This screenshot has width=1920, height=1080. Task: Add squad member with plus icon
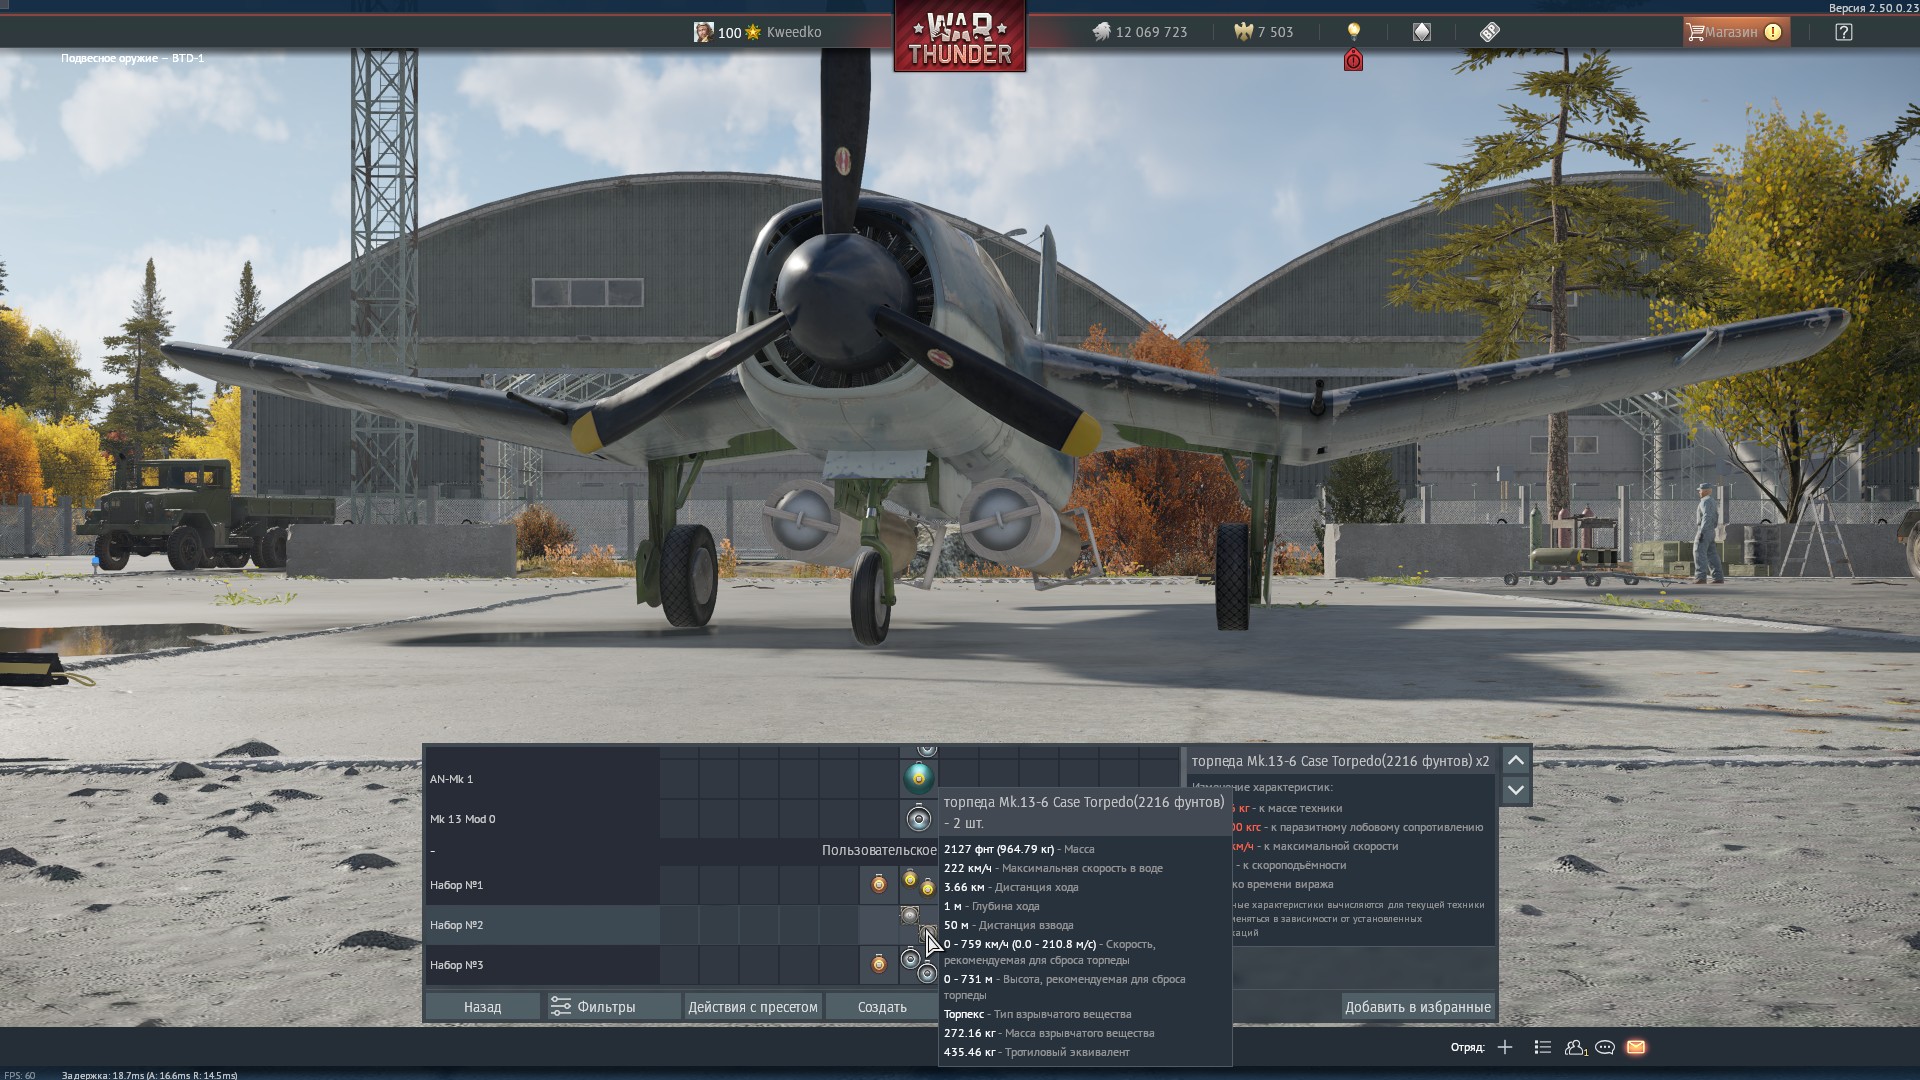click(x=1505, y=1047)
